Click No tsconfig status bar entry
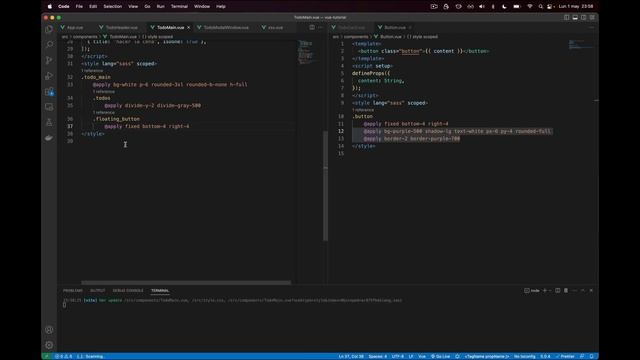The width and height of the screenshot is (640, 360). (x=524, y=356)
